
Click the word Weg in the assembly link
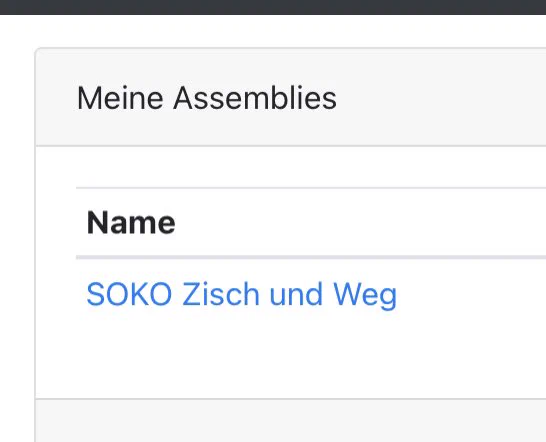(x=365, y=295)
